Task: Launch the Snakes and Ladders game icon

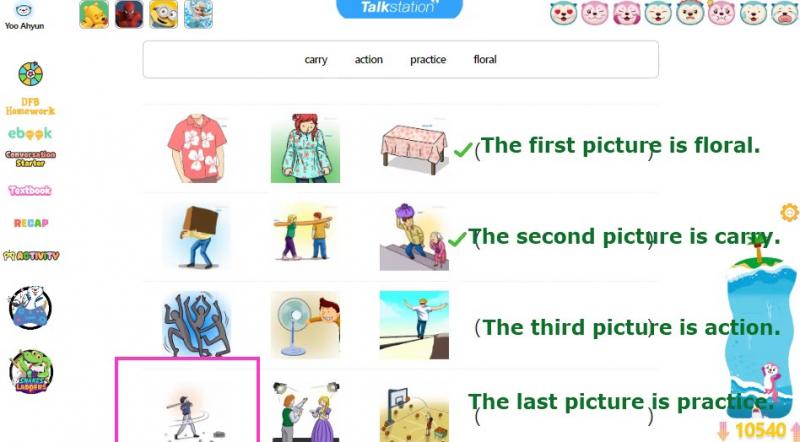Action: click(x=31, y=372)
